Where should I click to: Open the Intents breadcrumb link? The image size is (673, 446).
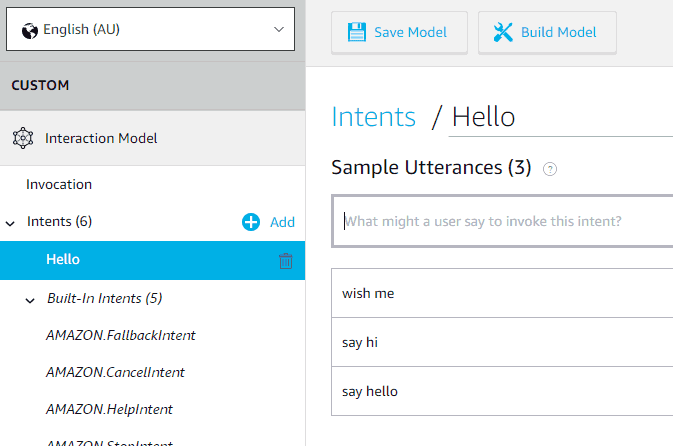pyautogui.click(x=373, y=117)
